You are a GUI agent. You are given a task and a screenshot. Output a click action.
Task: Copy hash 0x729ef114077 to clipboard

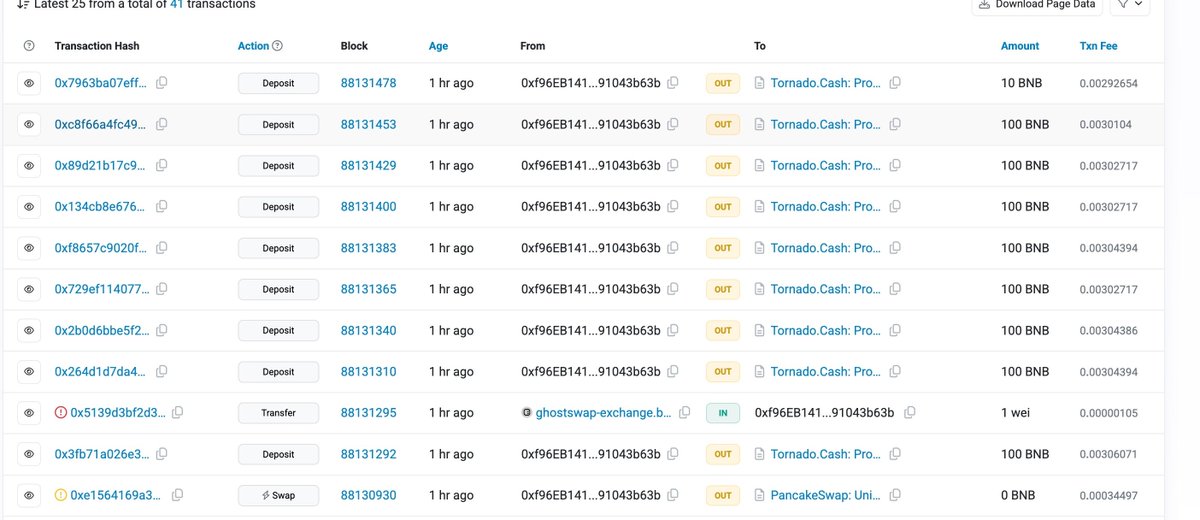coord(161,289)
